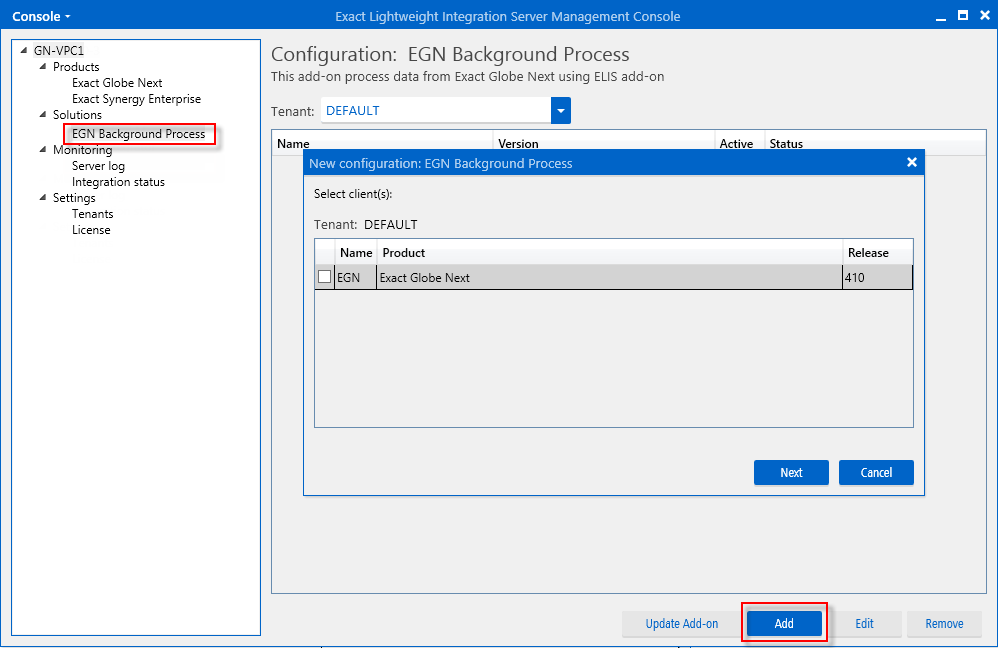Collapse the Products tree node
Image resolution: width=998 pixels, height=648 pixels.
pyautogui.click(x=43, y=66)
